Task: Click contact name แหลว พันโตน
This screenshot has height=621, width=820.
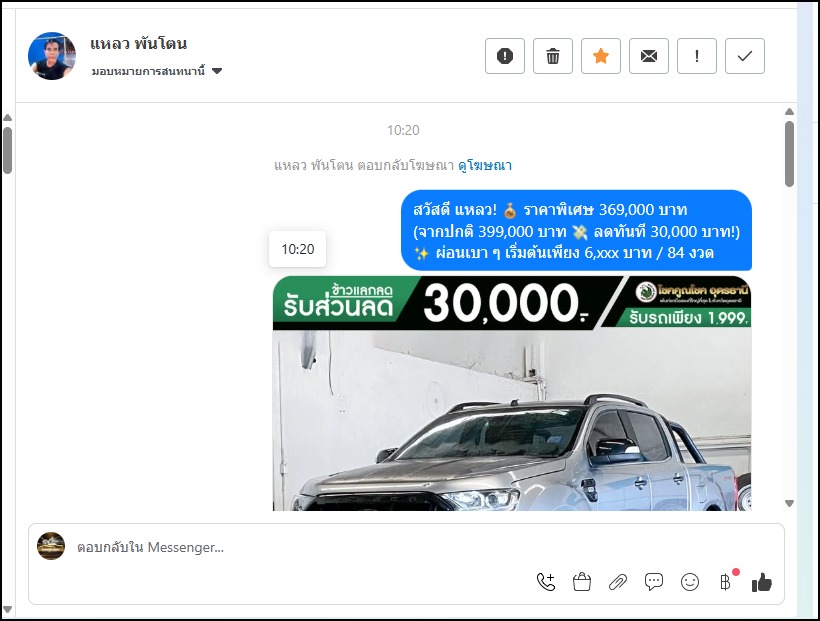Action: click(139, 43)
